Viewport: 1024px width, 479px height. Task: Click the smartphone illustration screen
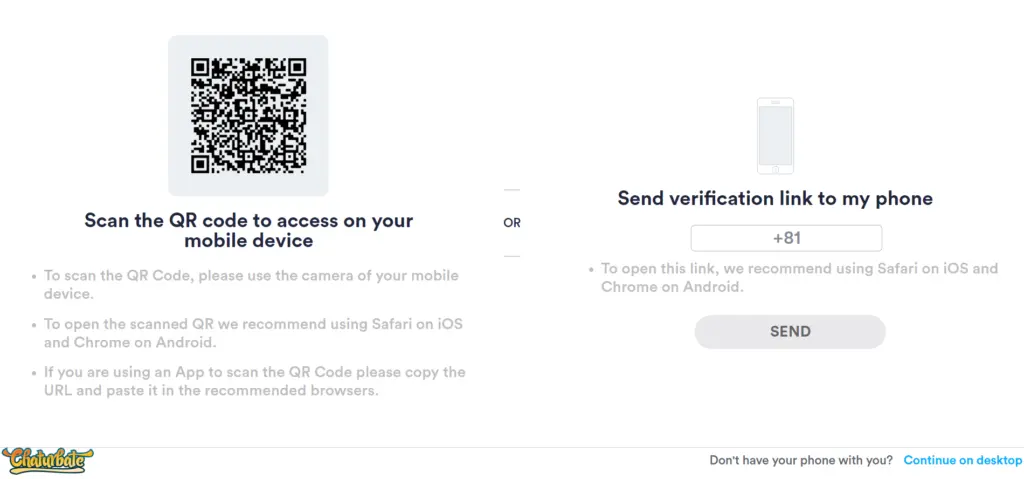(775, 135)
